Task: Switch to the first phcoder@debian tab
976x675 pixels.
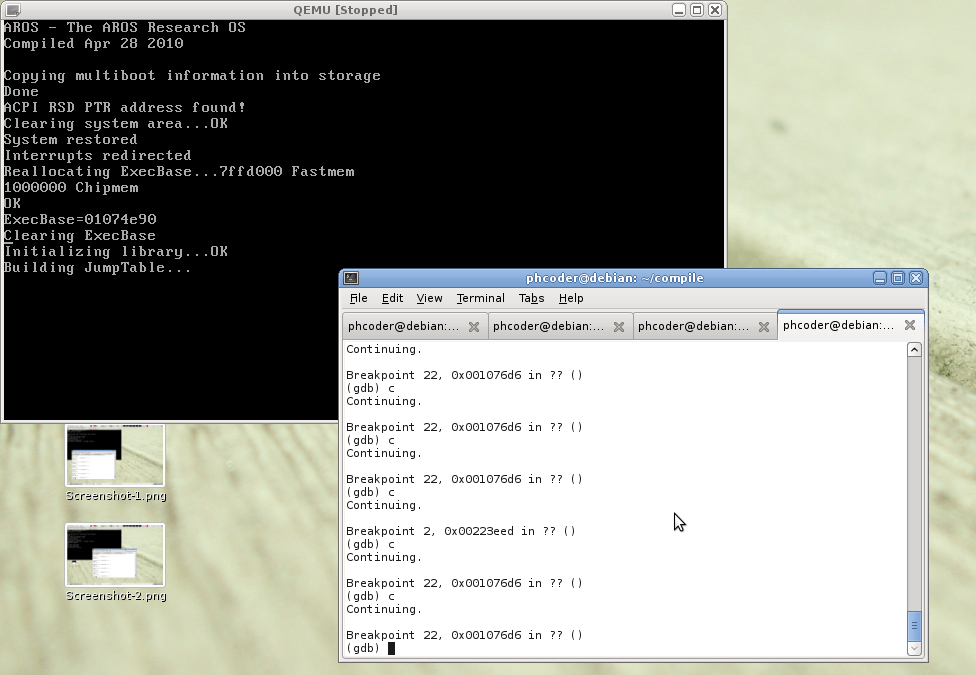Action: [405, 325]
